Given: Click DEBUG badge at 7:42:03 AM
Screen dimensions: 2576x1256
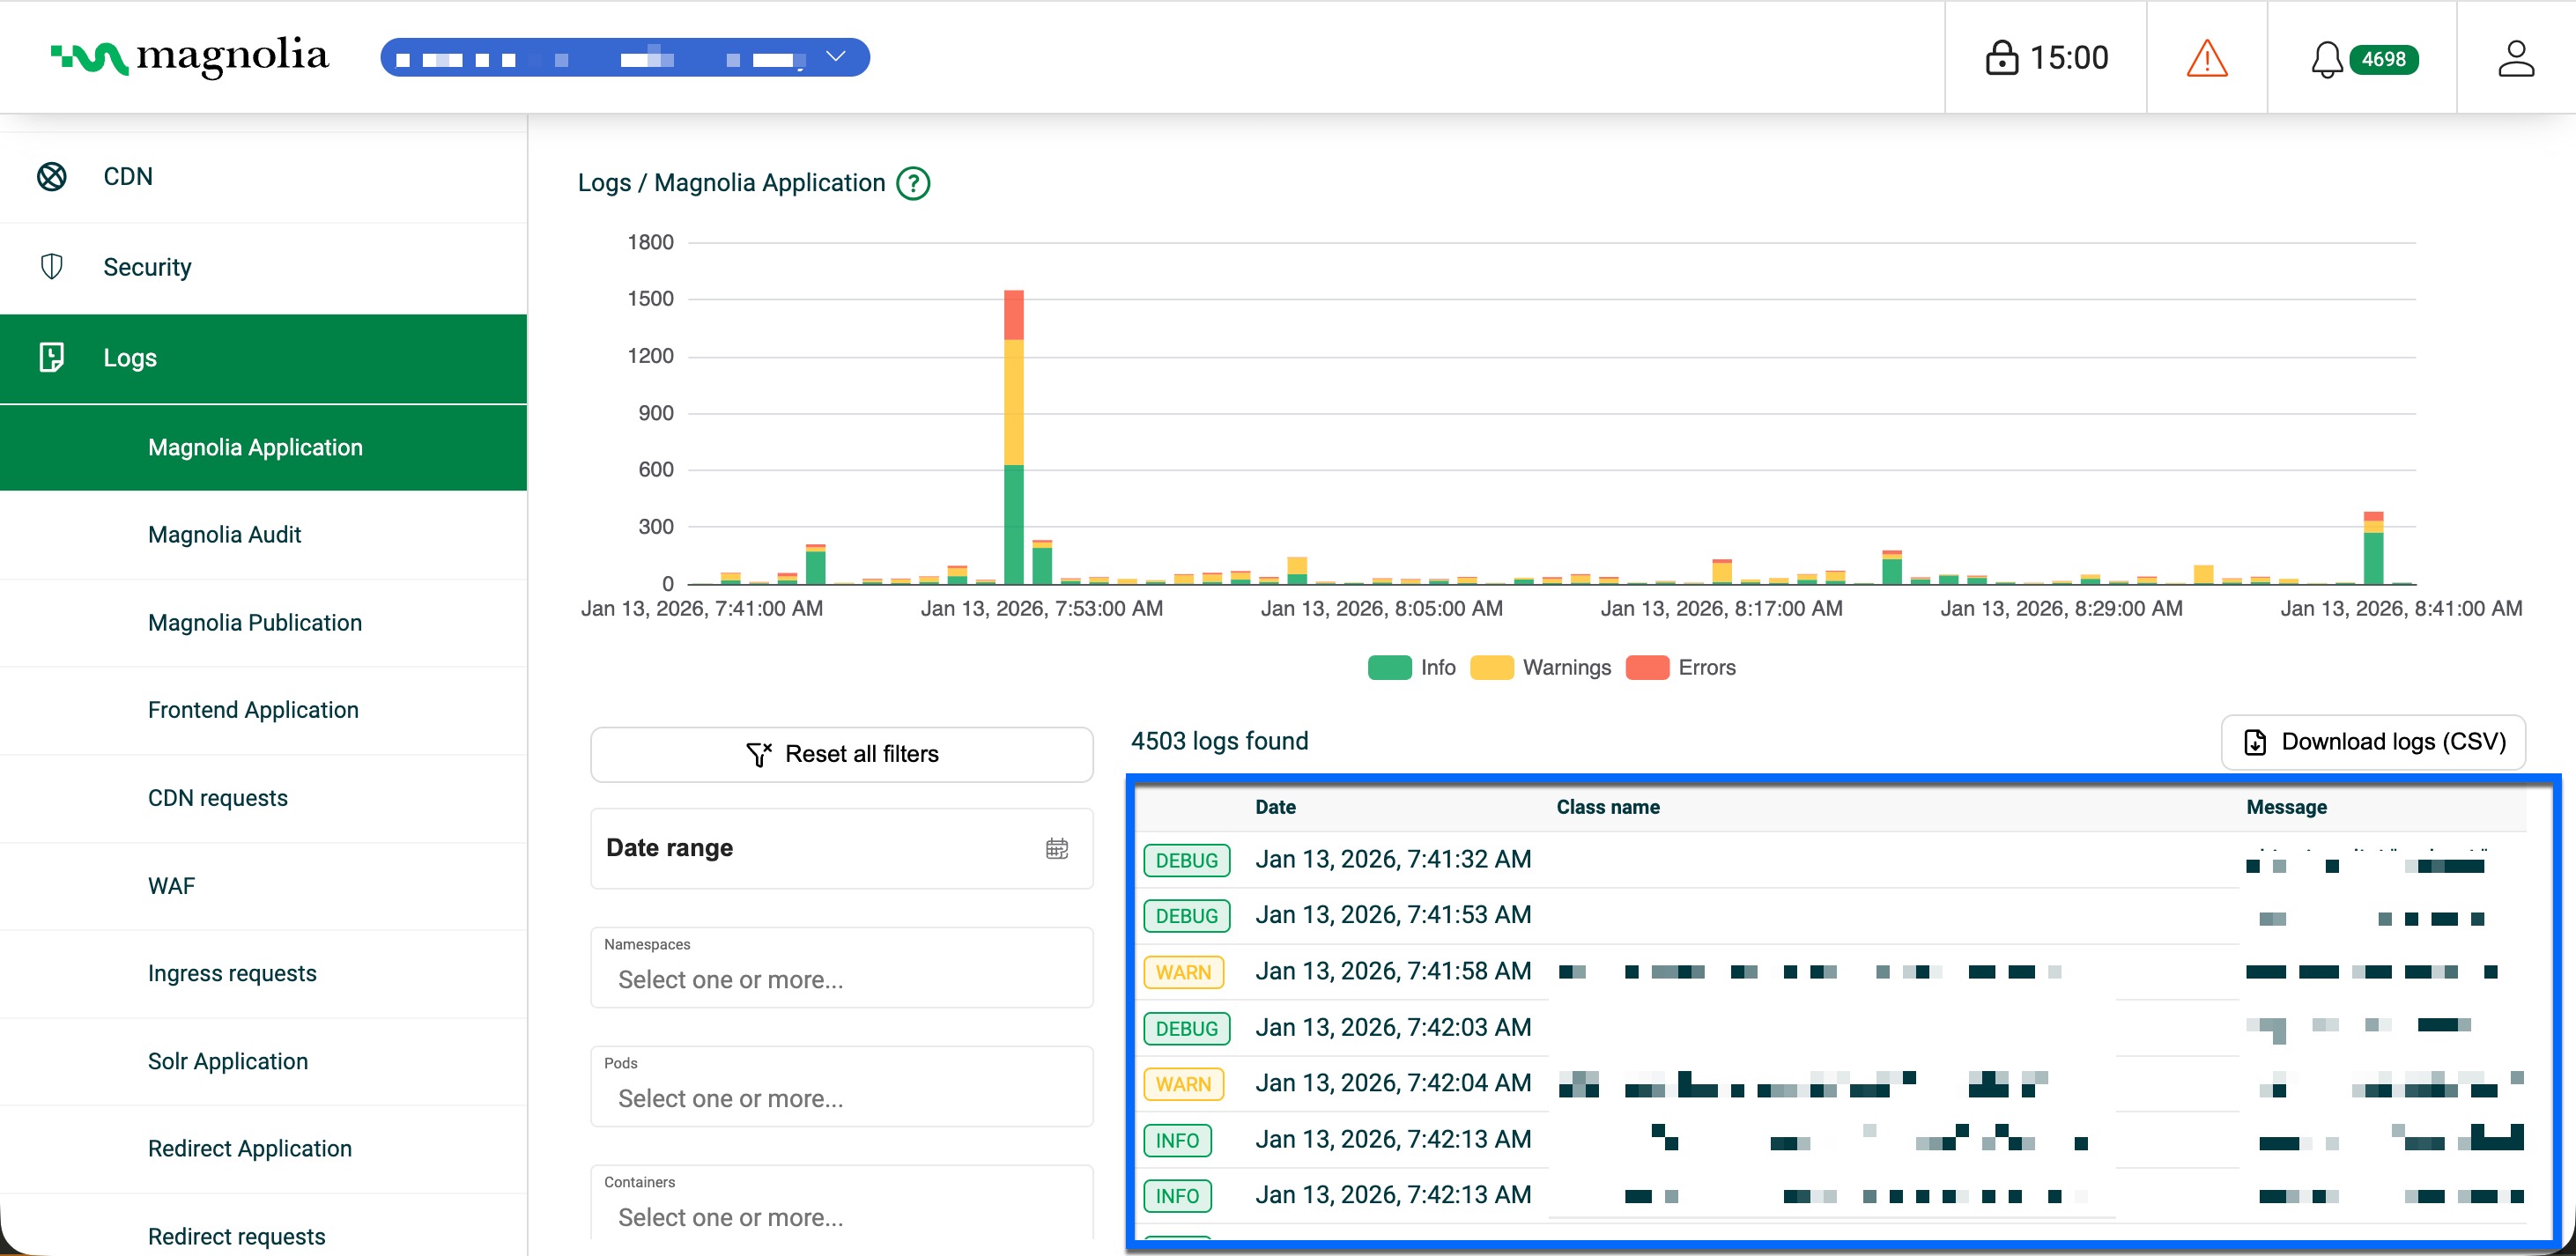Looking at the screenshot, I should click(x=1186, y=1028).
